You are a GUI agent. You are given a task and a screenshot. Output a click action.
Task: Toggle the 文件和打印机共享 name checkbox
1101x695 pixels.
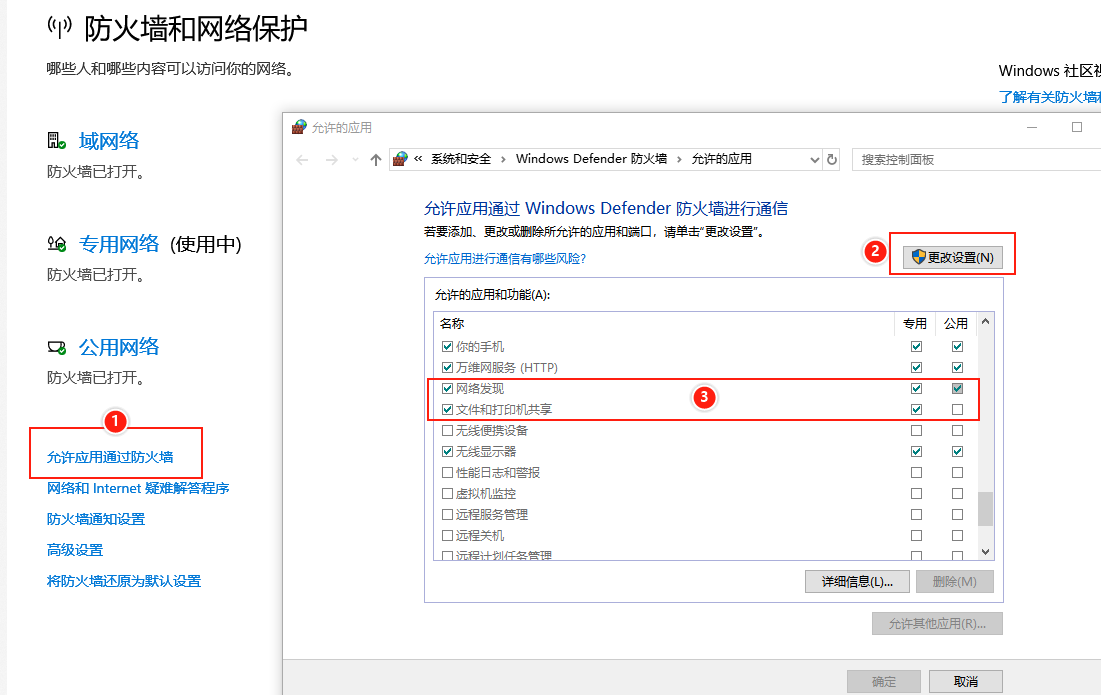click(x=447, y=410)
